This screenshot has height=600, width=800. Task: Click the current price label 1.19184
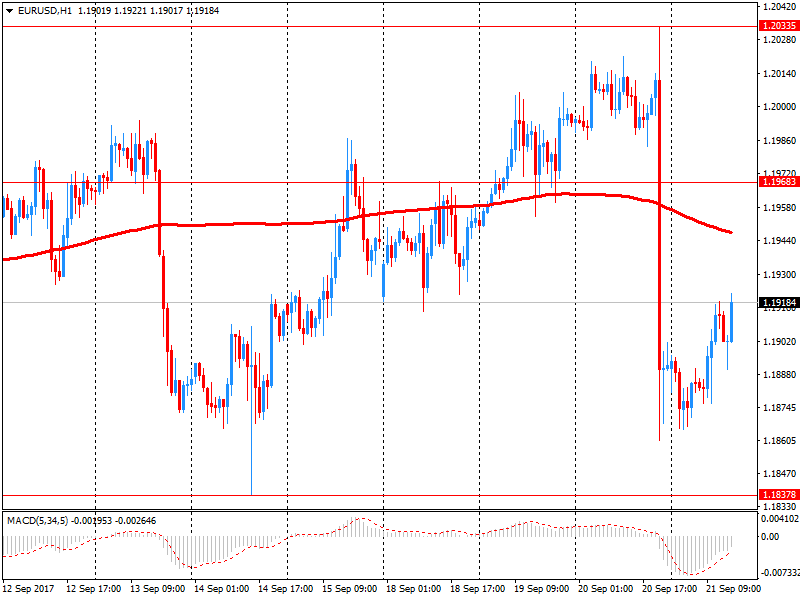click(779, 303)
